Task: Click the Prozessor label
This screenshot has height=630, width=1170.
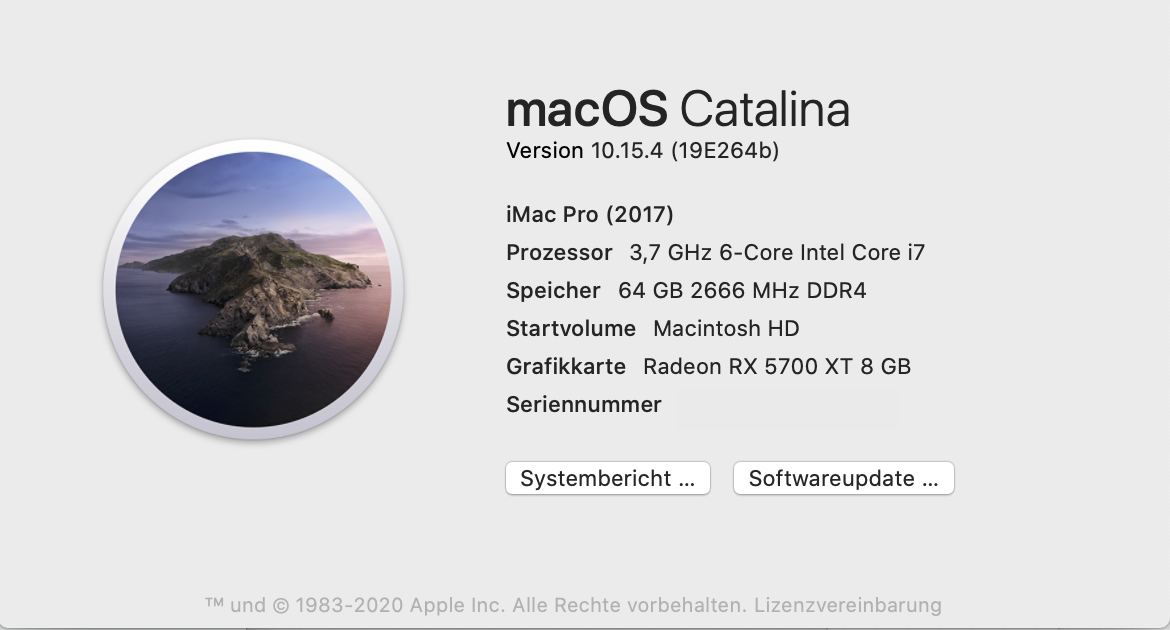Action: tap(559, 252)
